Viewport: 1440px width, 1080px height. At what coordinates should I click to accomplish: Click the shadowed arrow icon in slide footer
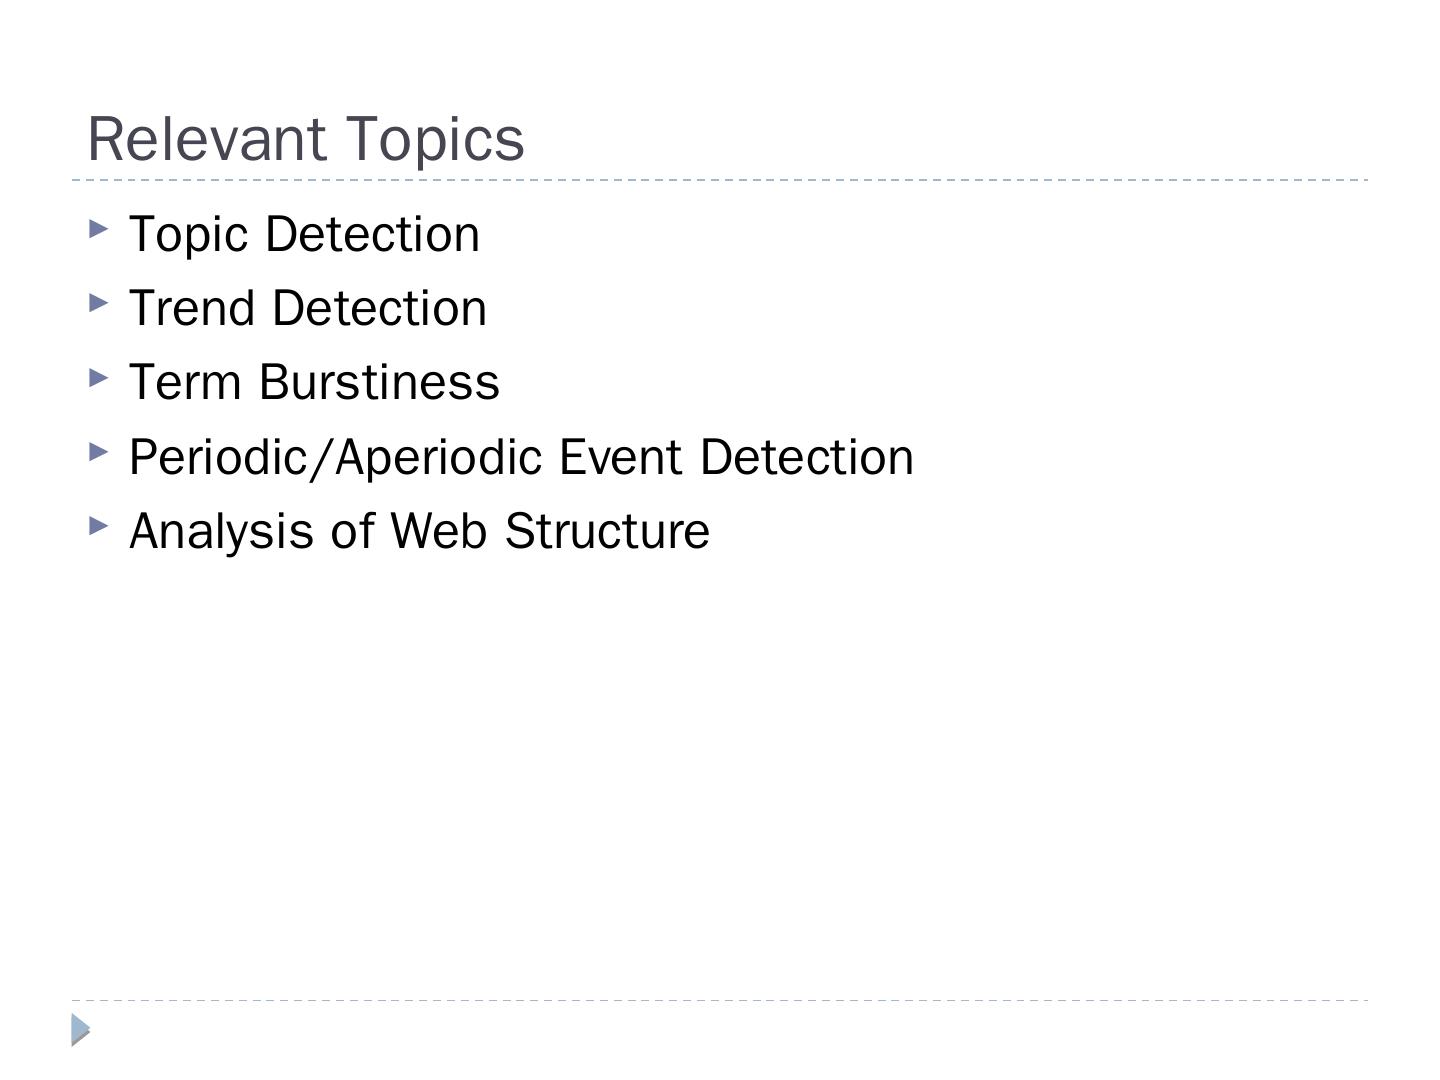(81, 1029)
